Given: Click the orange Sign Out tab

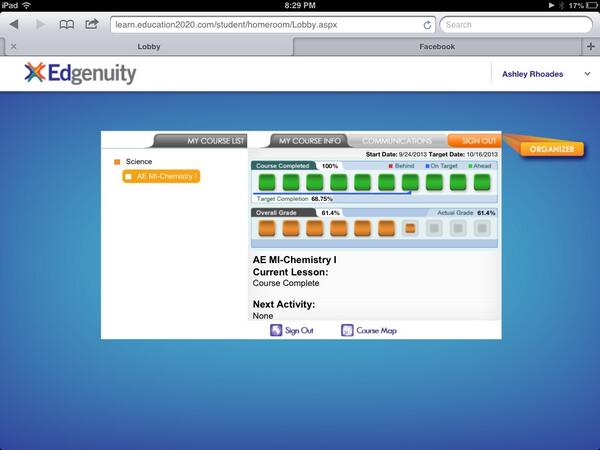Looking at the screenshot, I should [474, 141].
